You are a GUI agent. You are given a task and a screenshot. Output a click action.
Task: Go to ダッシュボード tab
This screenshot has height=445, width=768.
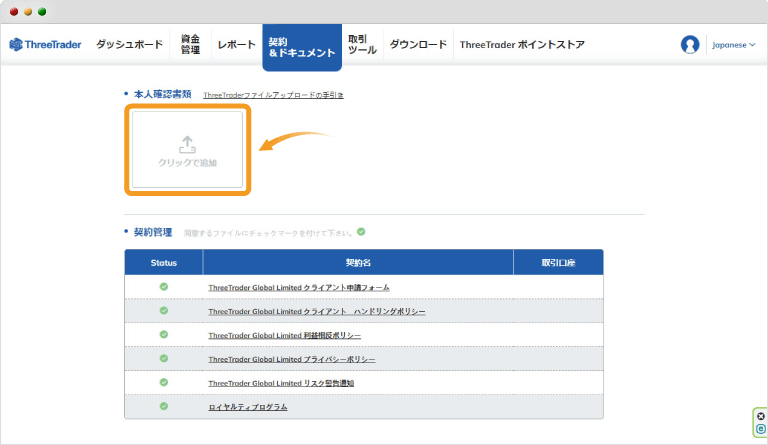(129, 45)
